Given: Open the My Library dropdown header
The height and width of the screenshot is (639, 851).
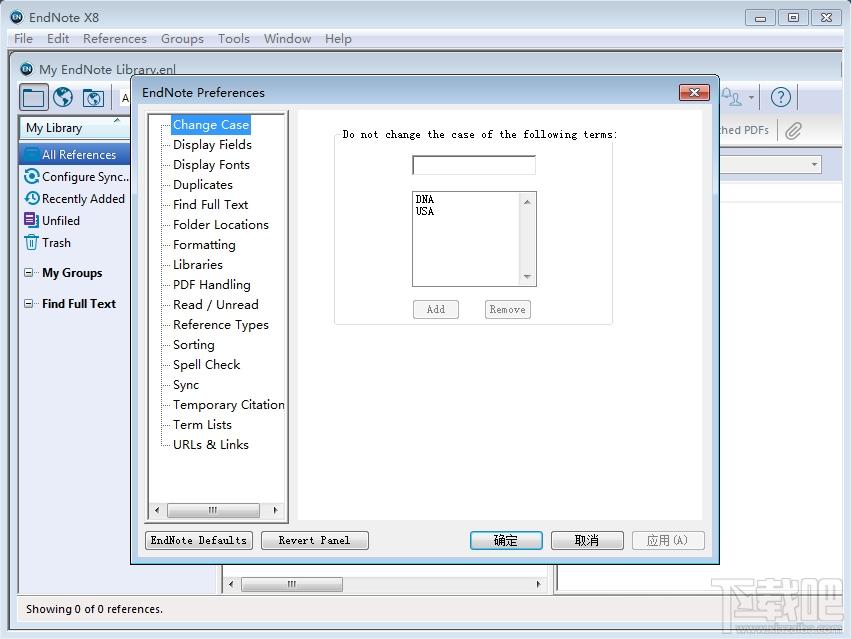Looking at the screenshot, I should (x=74, y=128).
